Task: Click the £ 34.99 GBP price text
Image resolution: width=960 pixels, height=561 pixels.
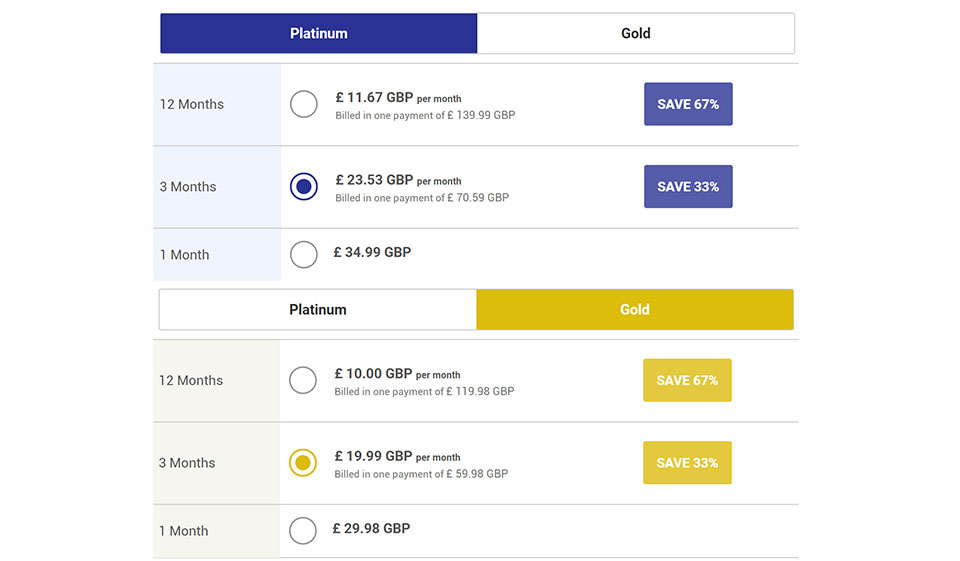Action: point(372,252)
